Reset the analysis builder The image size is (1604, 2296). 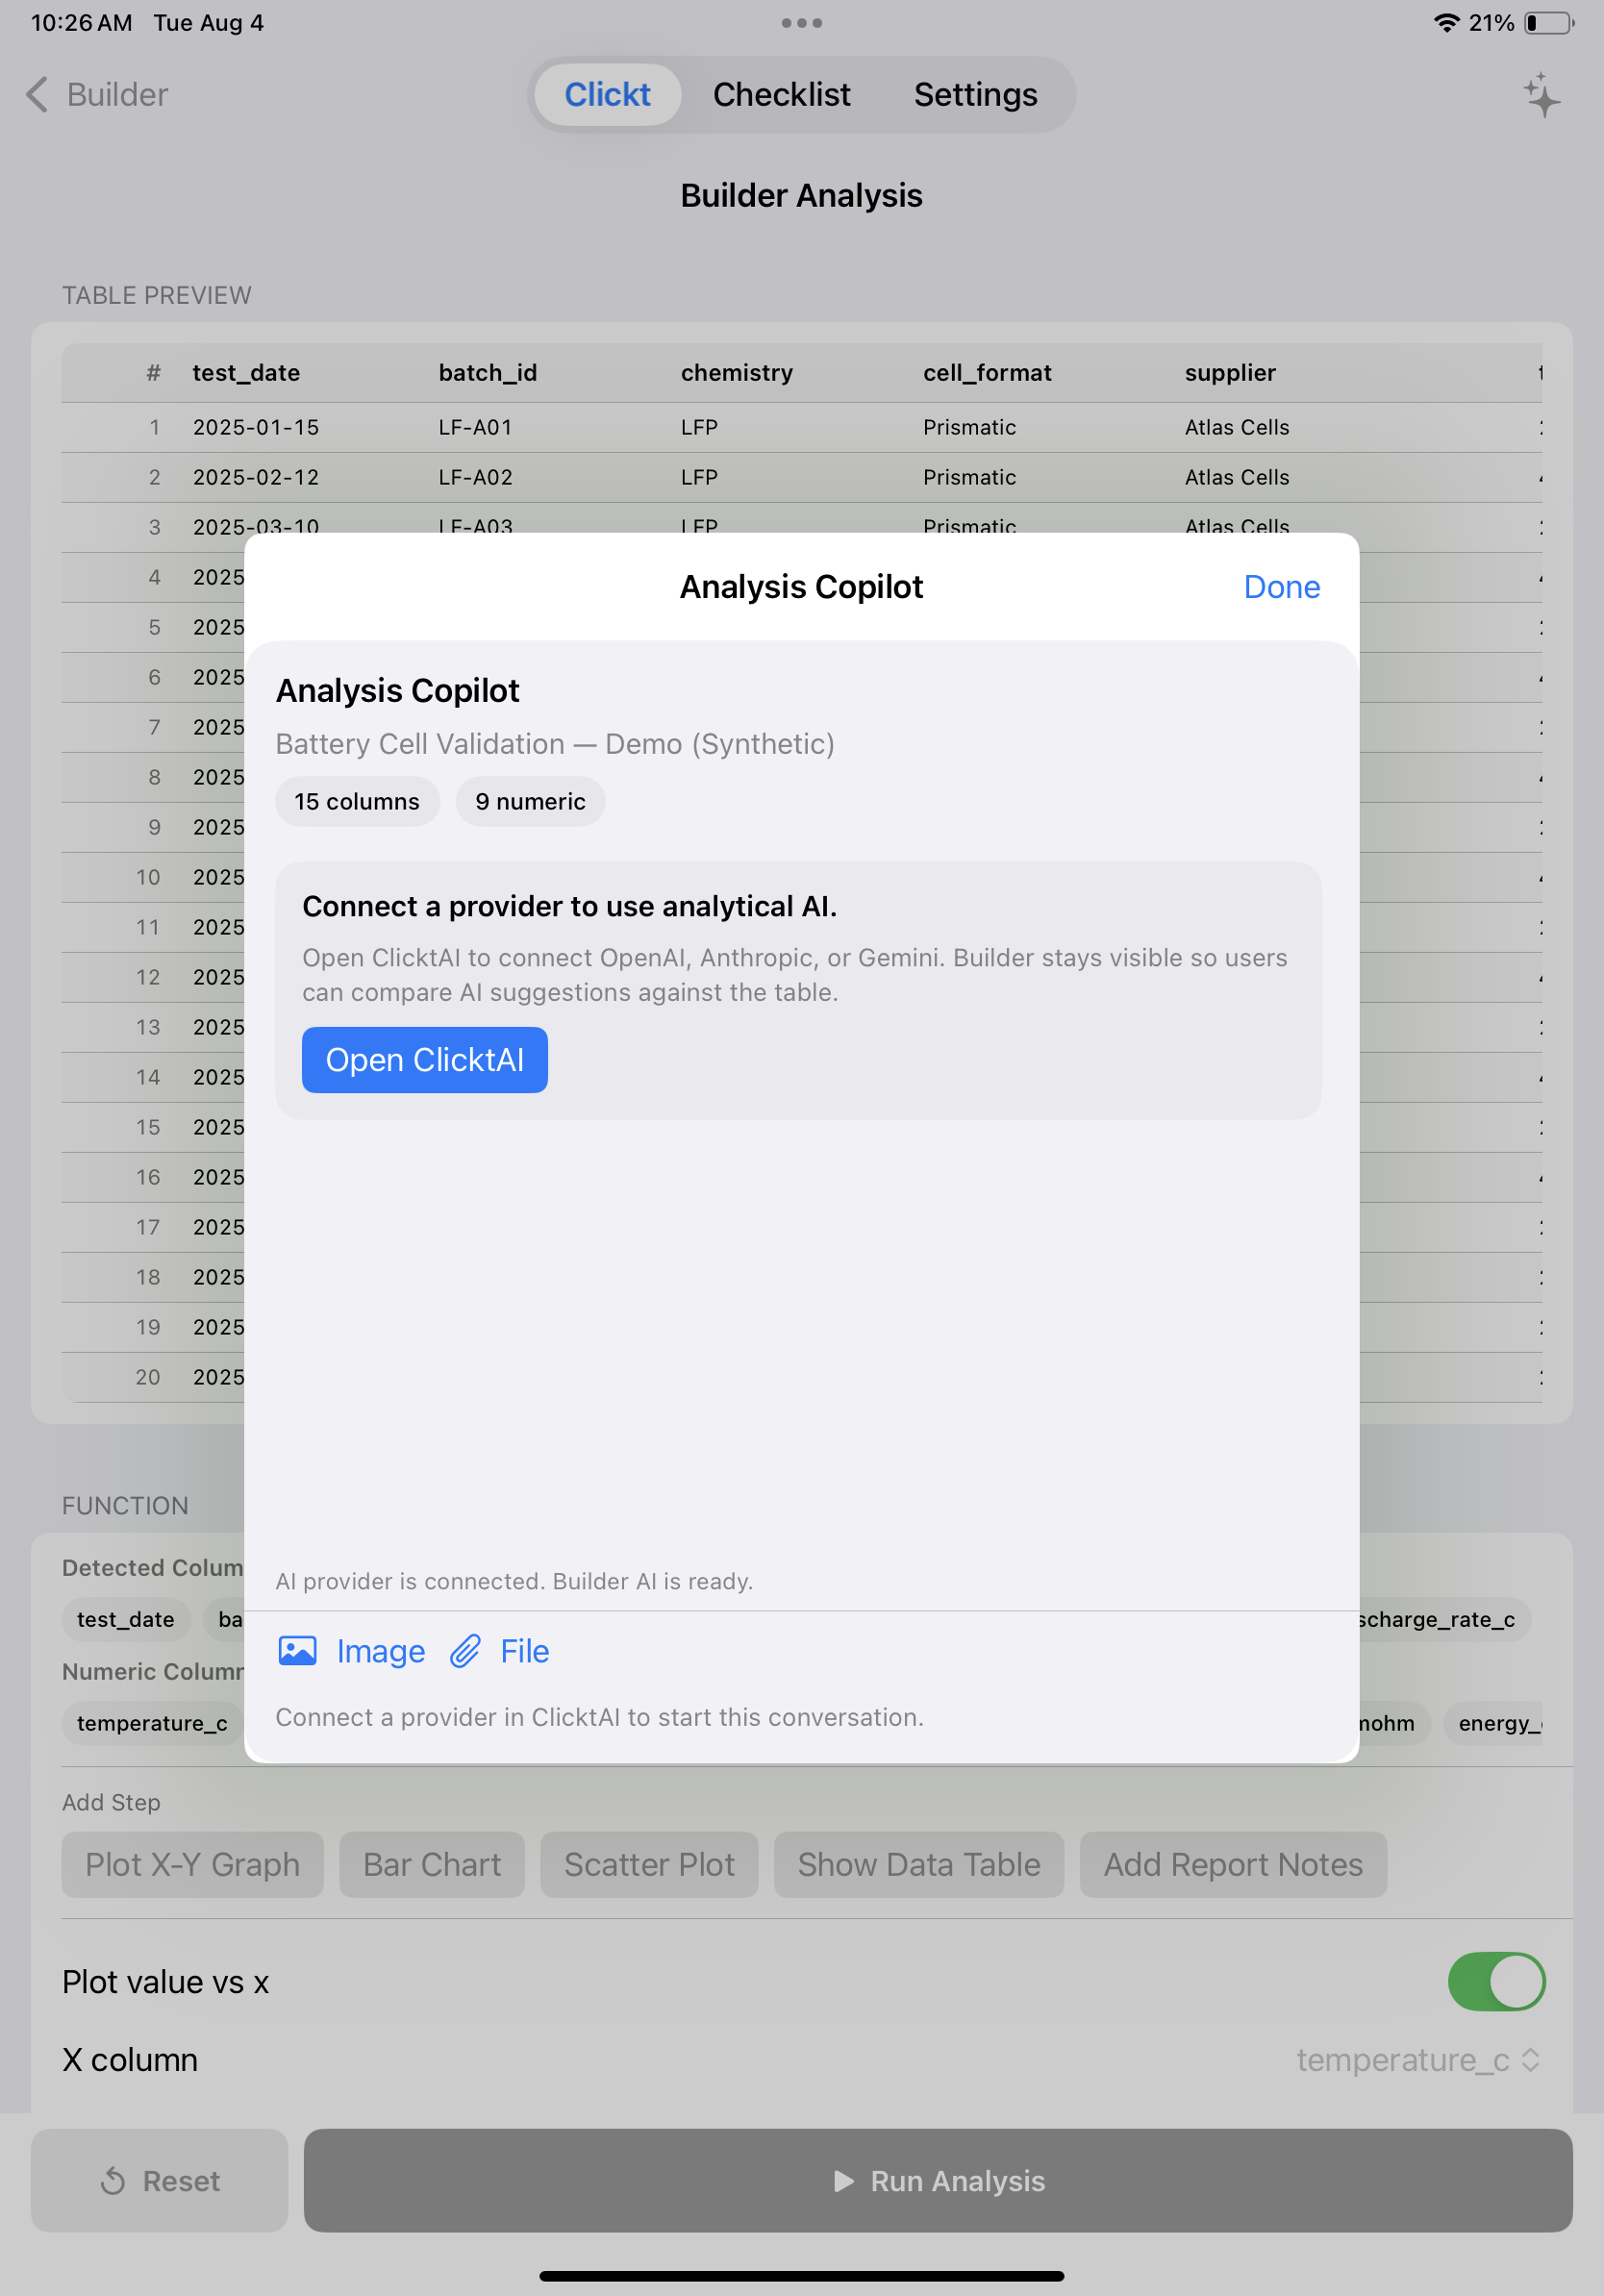[x=160, y=2180]
